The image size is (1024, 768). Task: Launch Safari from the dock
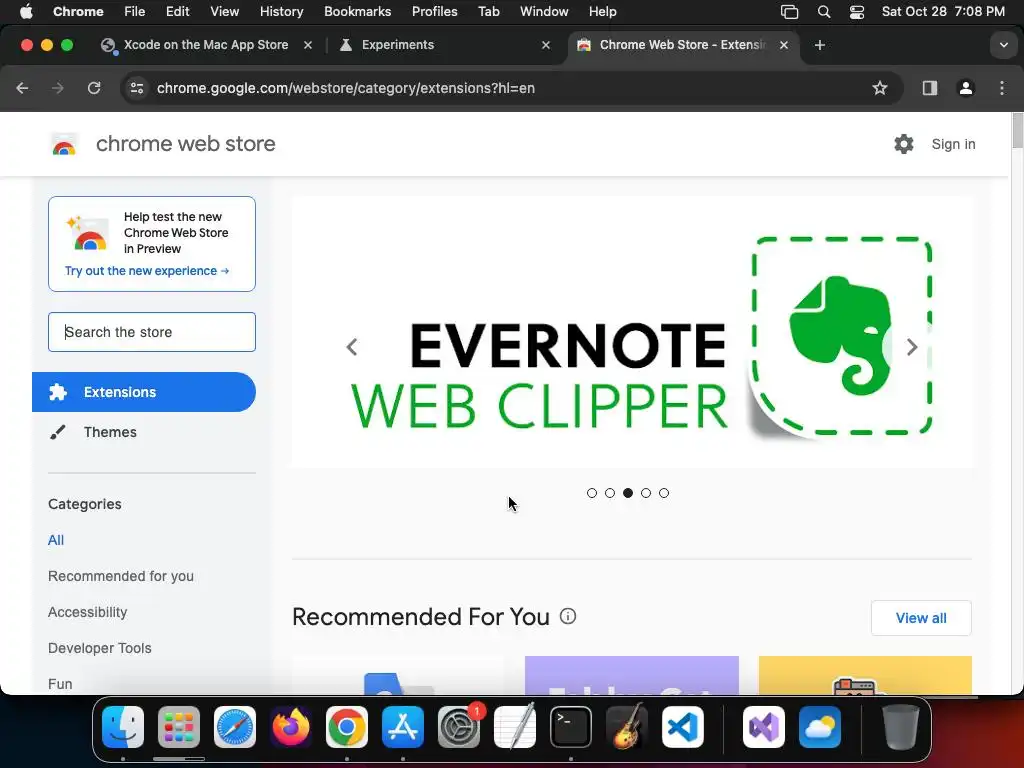235,727
